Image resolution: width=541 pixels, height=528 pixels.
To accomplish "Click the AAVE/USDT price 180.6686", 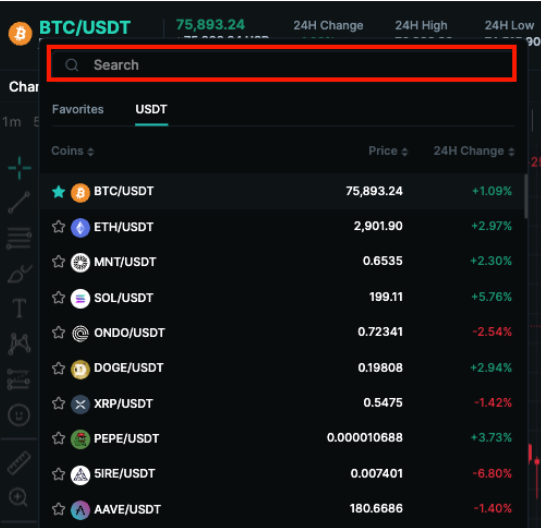I will tap(376, 509).
